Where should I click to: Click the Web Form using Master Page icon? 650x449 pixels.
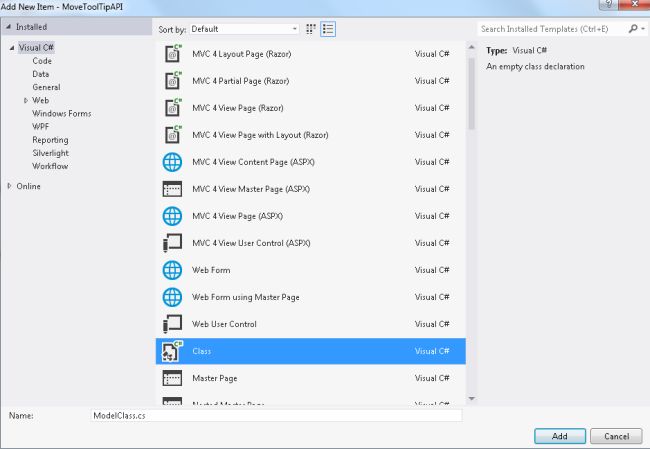(x=172, y=297)
